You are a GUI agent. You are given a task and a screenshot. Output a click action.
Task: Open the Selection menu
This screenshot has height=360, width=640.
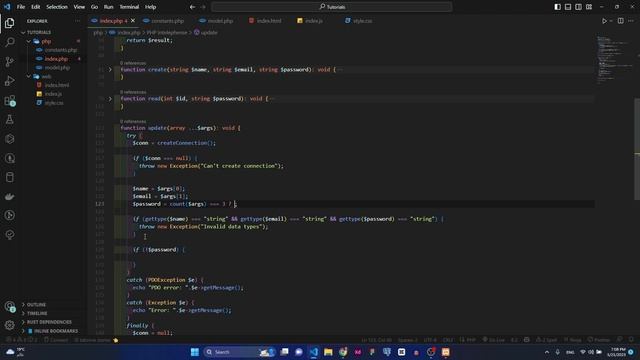[x=57, y=7]
